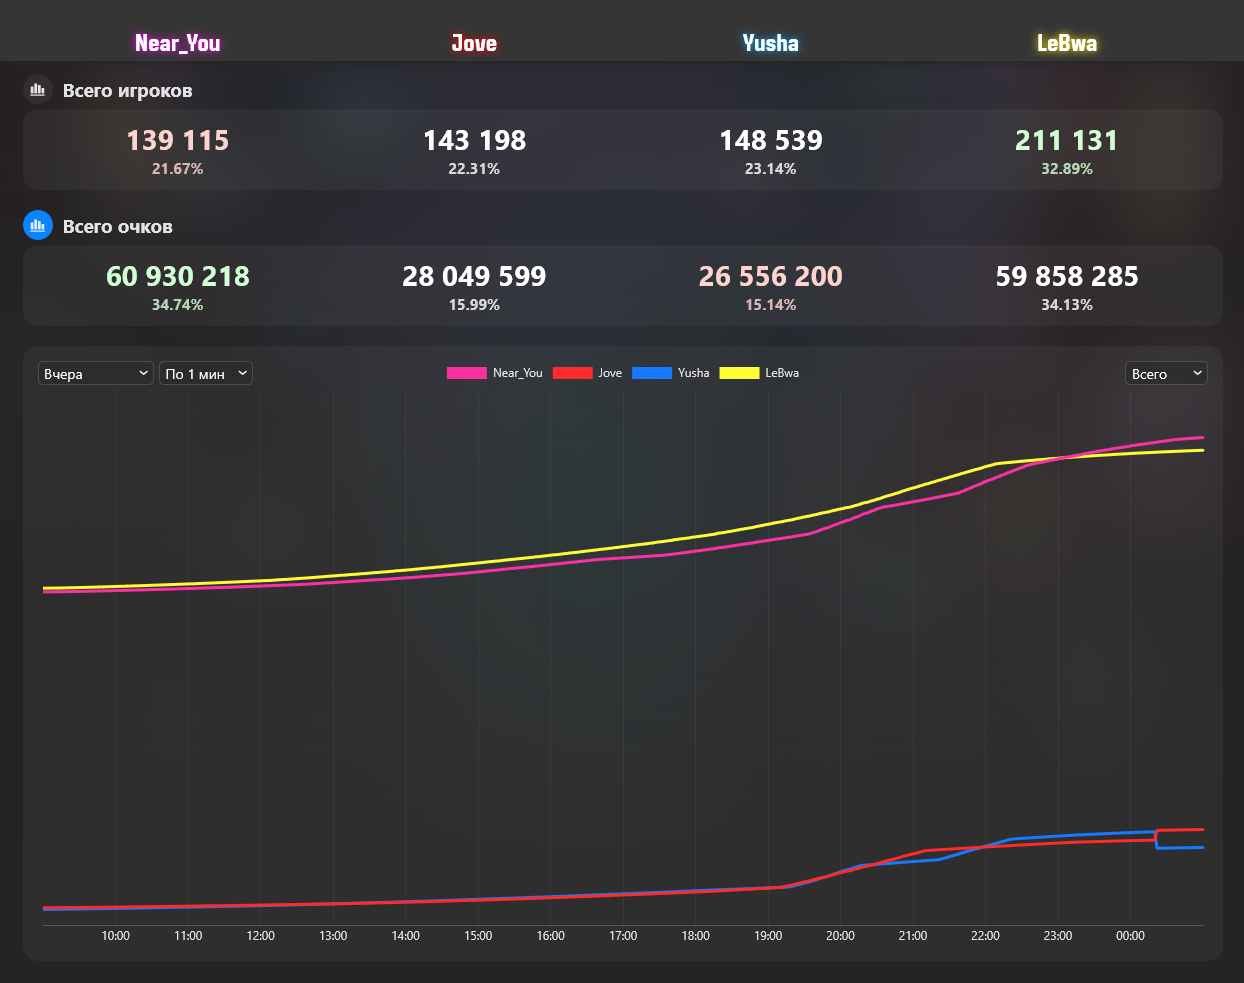Viewport: 1244px width, 983px height.
Task: Open the Вчера date range dropdown
Action: click(x=96, y=373)
